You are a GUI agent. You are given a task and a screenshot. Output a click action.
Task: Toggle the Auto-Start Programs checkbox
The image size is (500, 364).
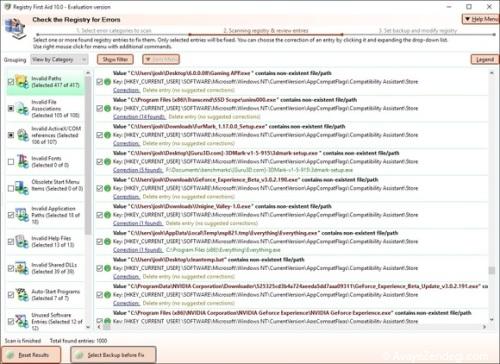coord(11,295)
